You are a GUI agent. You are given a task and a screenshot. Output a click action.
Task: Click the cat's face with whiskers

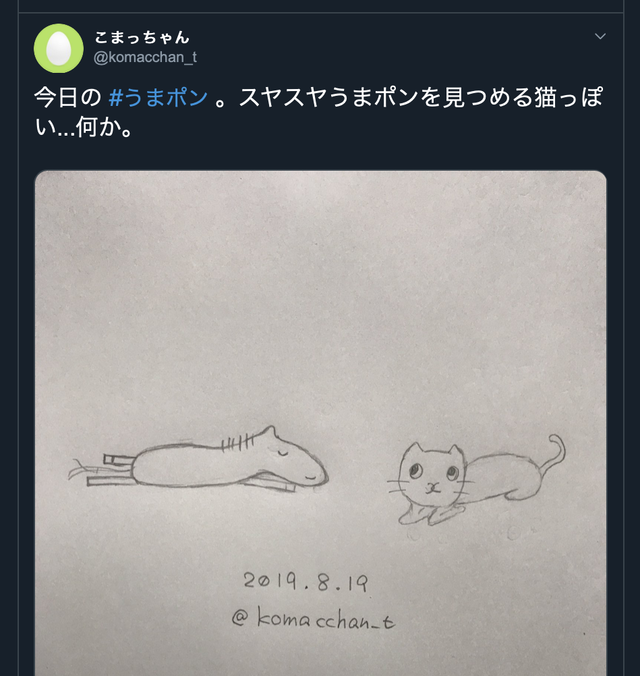click(x=431, y=476)
